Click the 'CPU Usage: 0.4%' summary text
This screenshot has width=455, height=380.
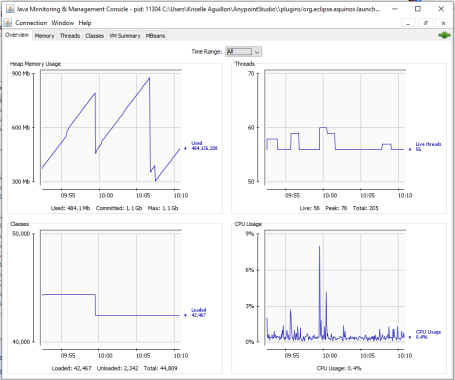[x=339, y=368]
